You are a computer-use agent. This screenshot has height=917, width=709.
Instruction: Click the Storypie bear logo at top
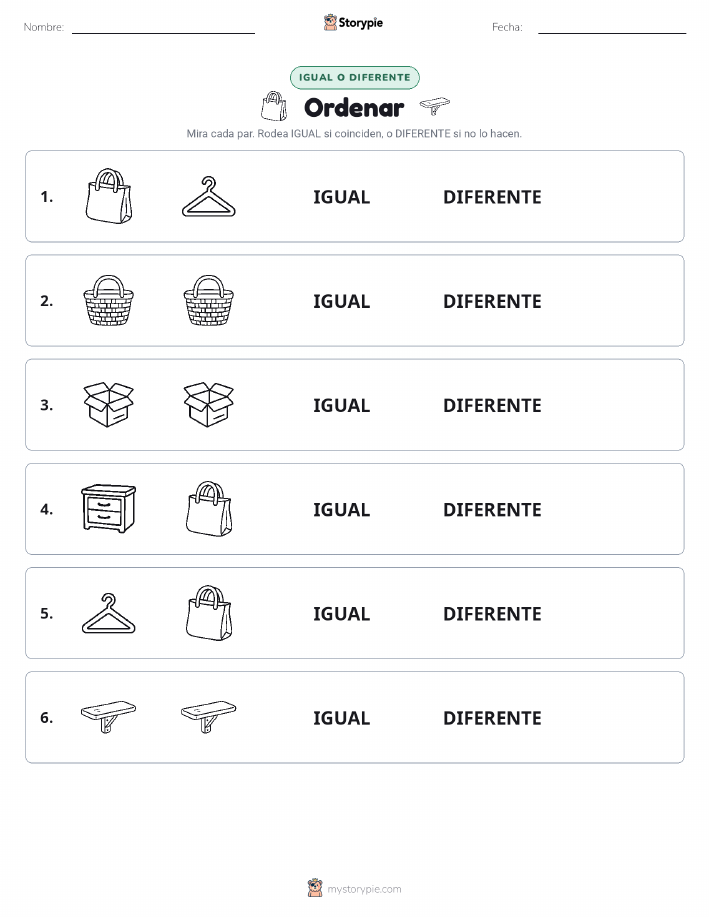coord(330,22)
